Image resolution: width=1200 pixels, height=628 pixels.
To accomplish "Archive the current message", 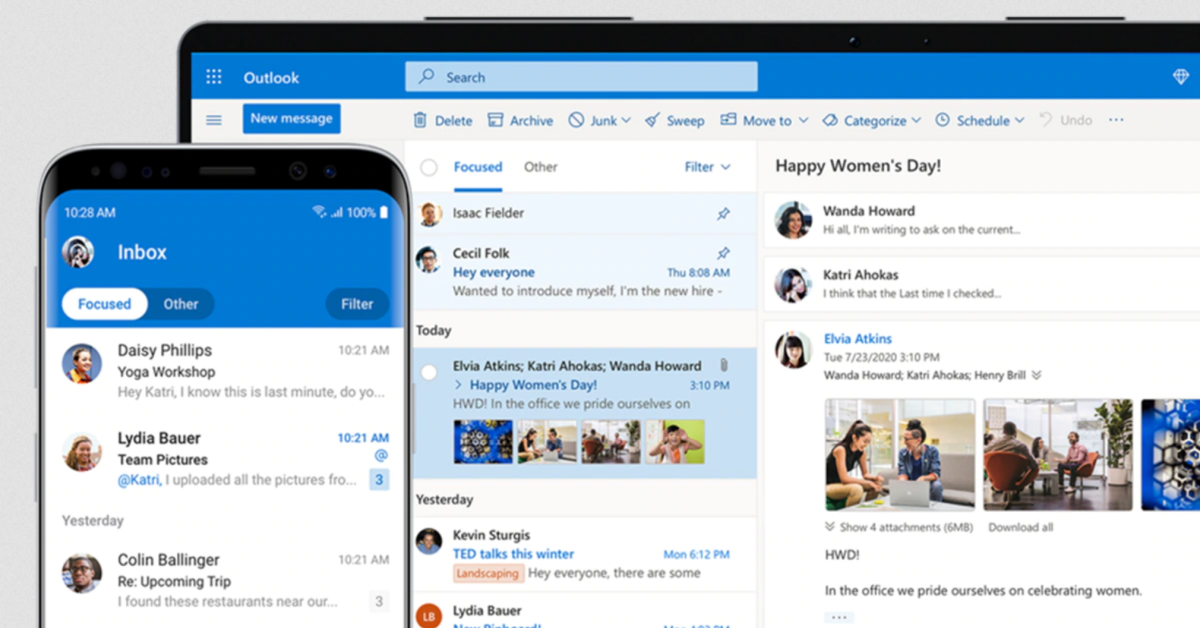I will coord(520,120).
